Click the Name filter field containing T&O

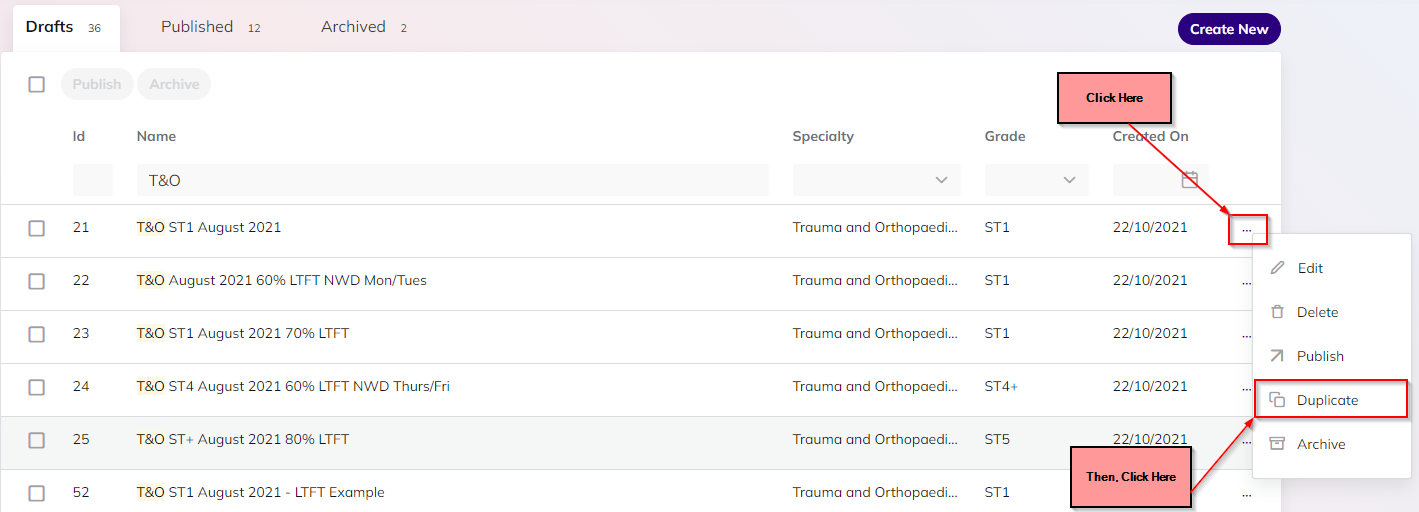453,180
